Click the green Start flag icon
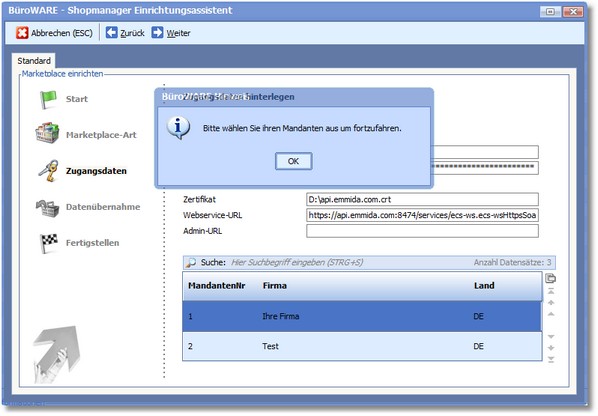This screenshot has width=598, height=416. point(48,100)
